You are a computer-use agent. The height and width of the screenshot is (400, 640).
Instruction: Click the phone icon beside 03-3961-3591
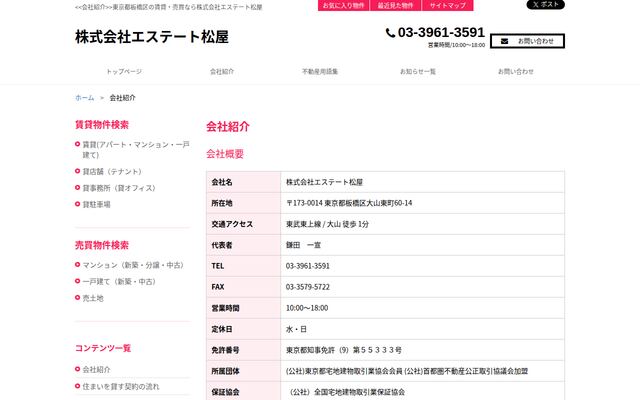pos(390,33)
